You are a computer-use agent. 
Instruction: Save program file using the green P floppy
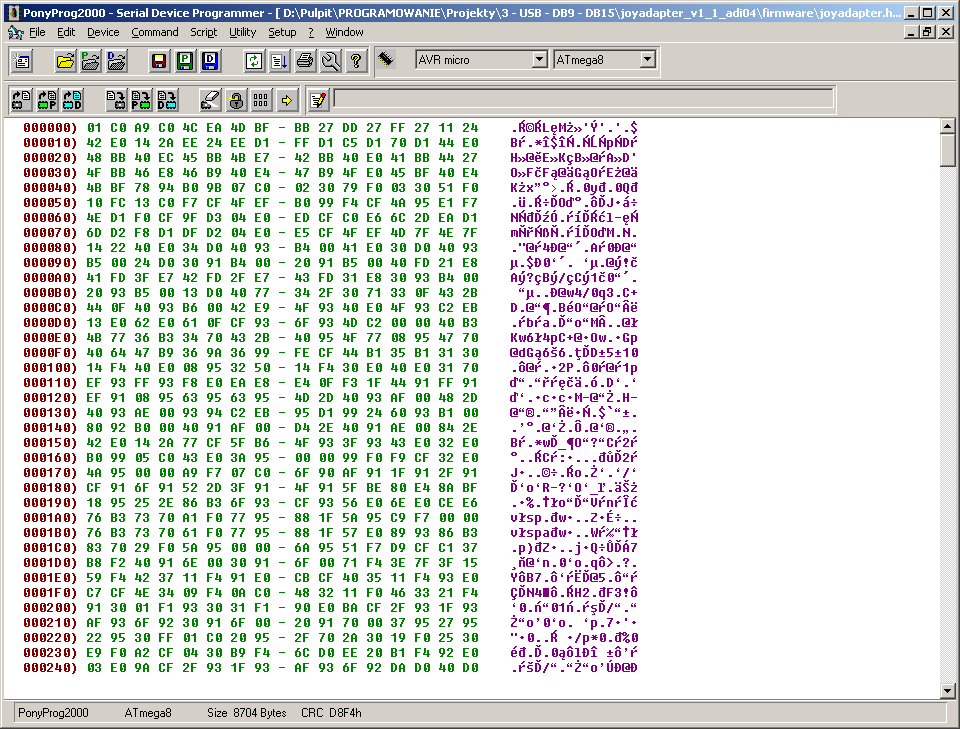click(185, 61)
